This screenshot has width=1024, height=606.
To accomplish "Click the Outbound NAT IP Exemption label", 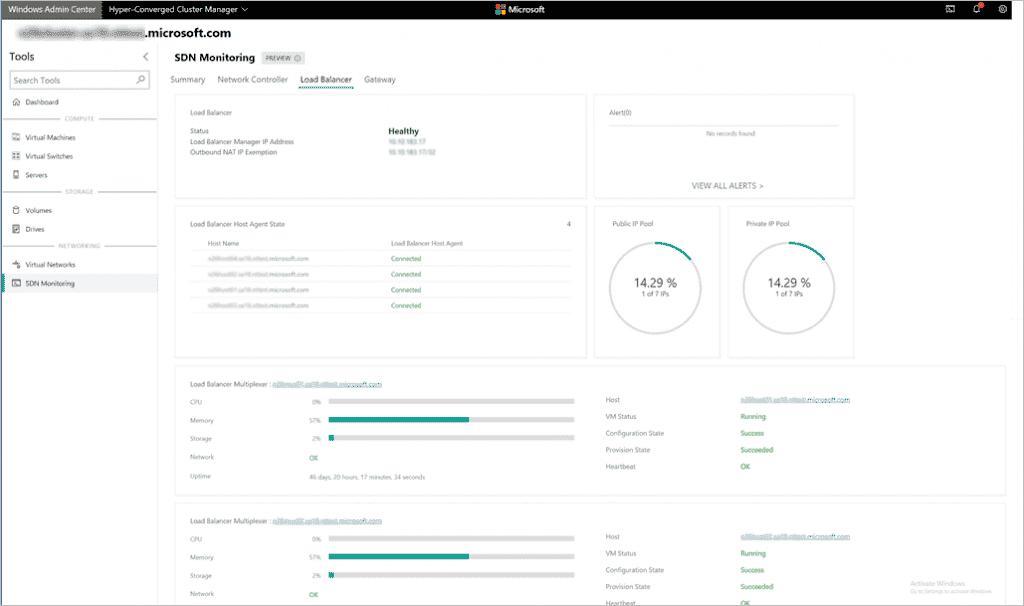I will point(233,152).
